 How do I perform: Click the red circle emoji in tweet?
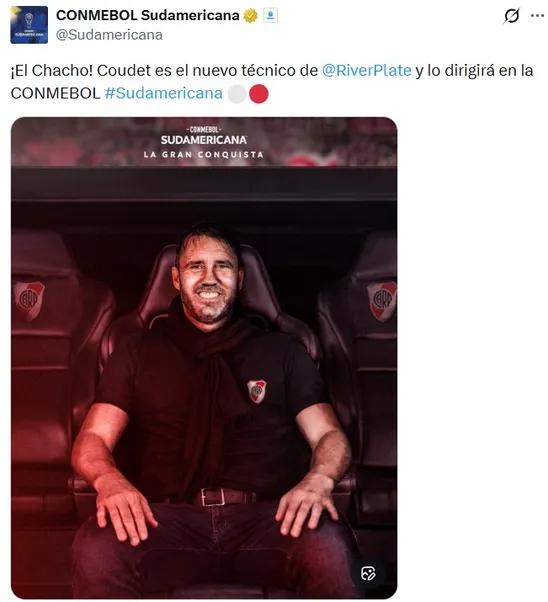coord(259,94)
